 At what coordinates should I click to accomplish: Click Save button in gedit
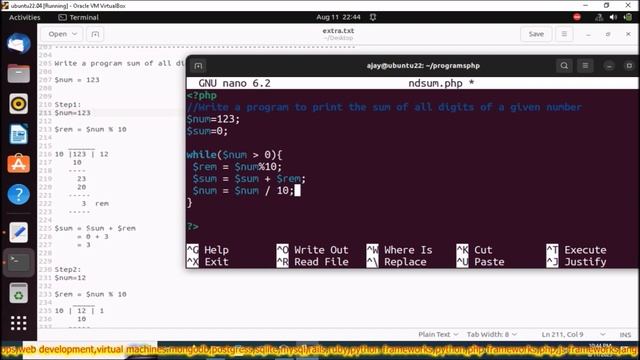click(536, 34)
